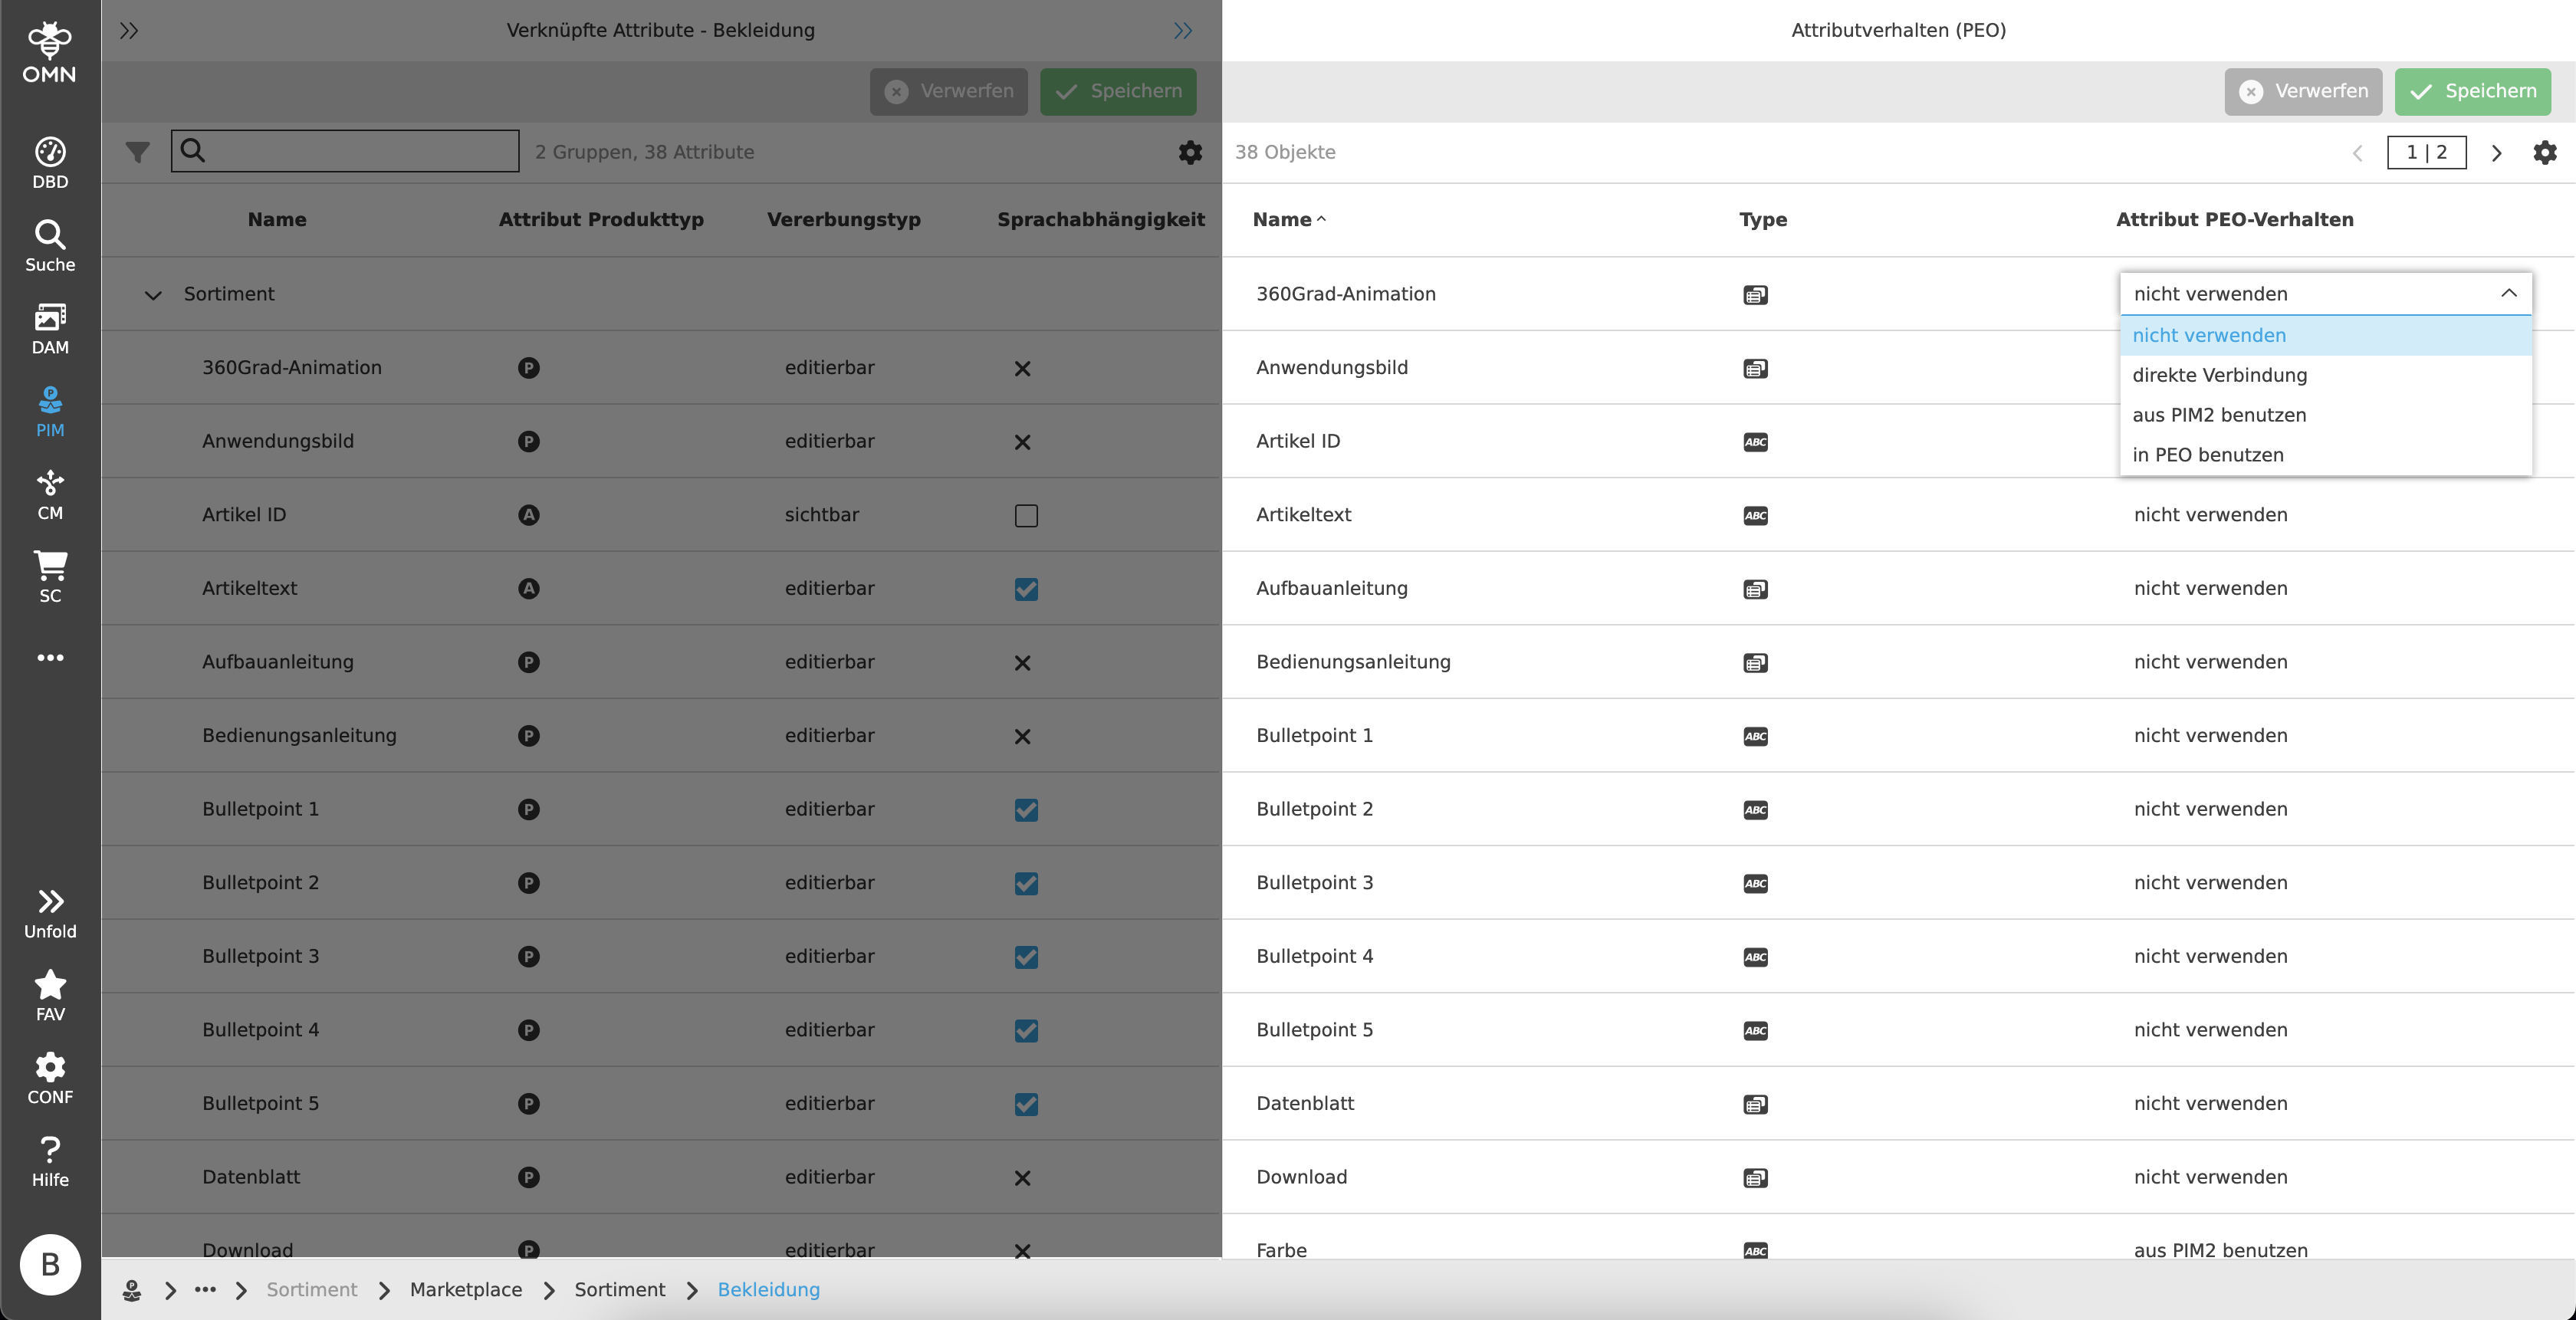This screenshot has height=1320, width=2576.
Task: Open the Suche search module
Action: [x=50, y=246]
